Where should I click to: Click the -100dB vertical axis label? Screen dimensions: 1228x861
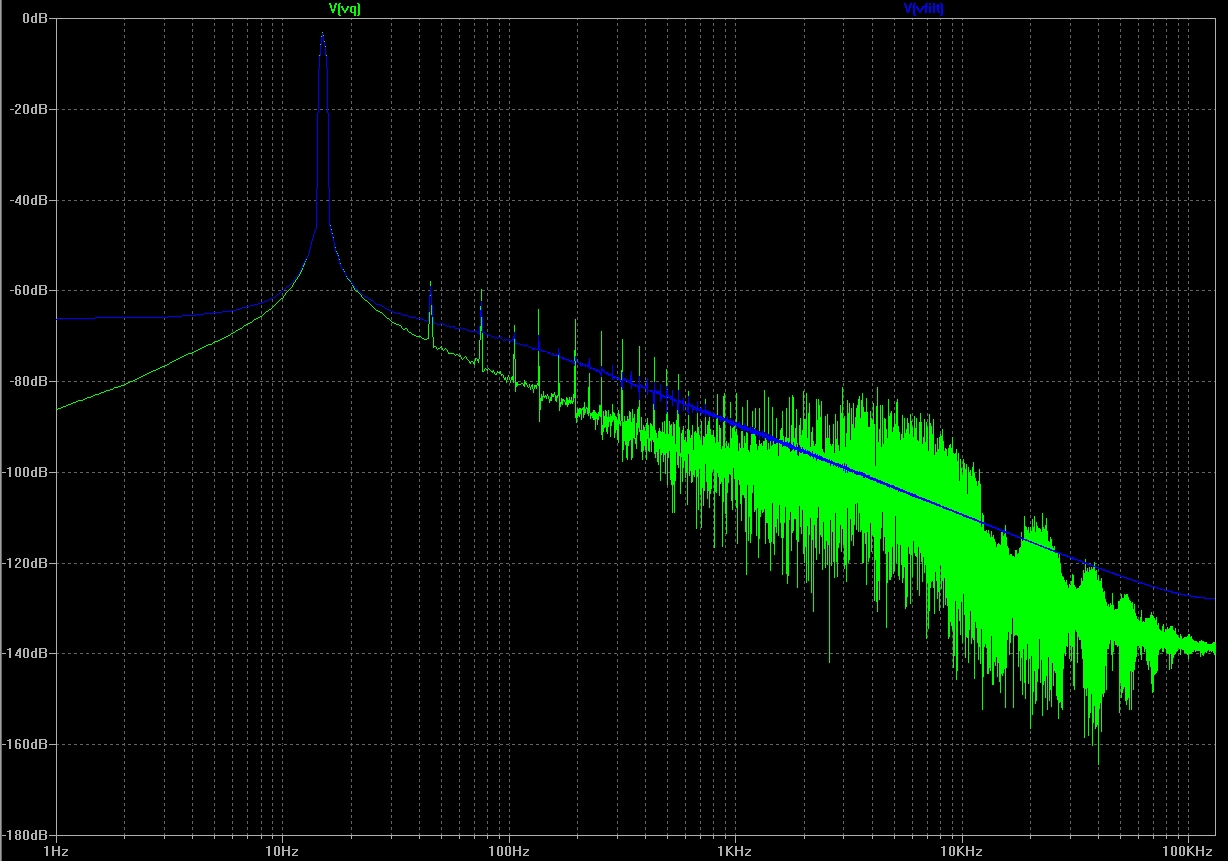(26, 472)
